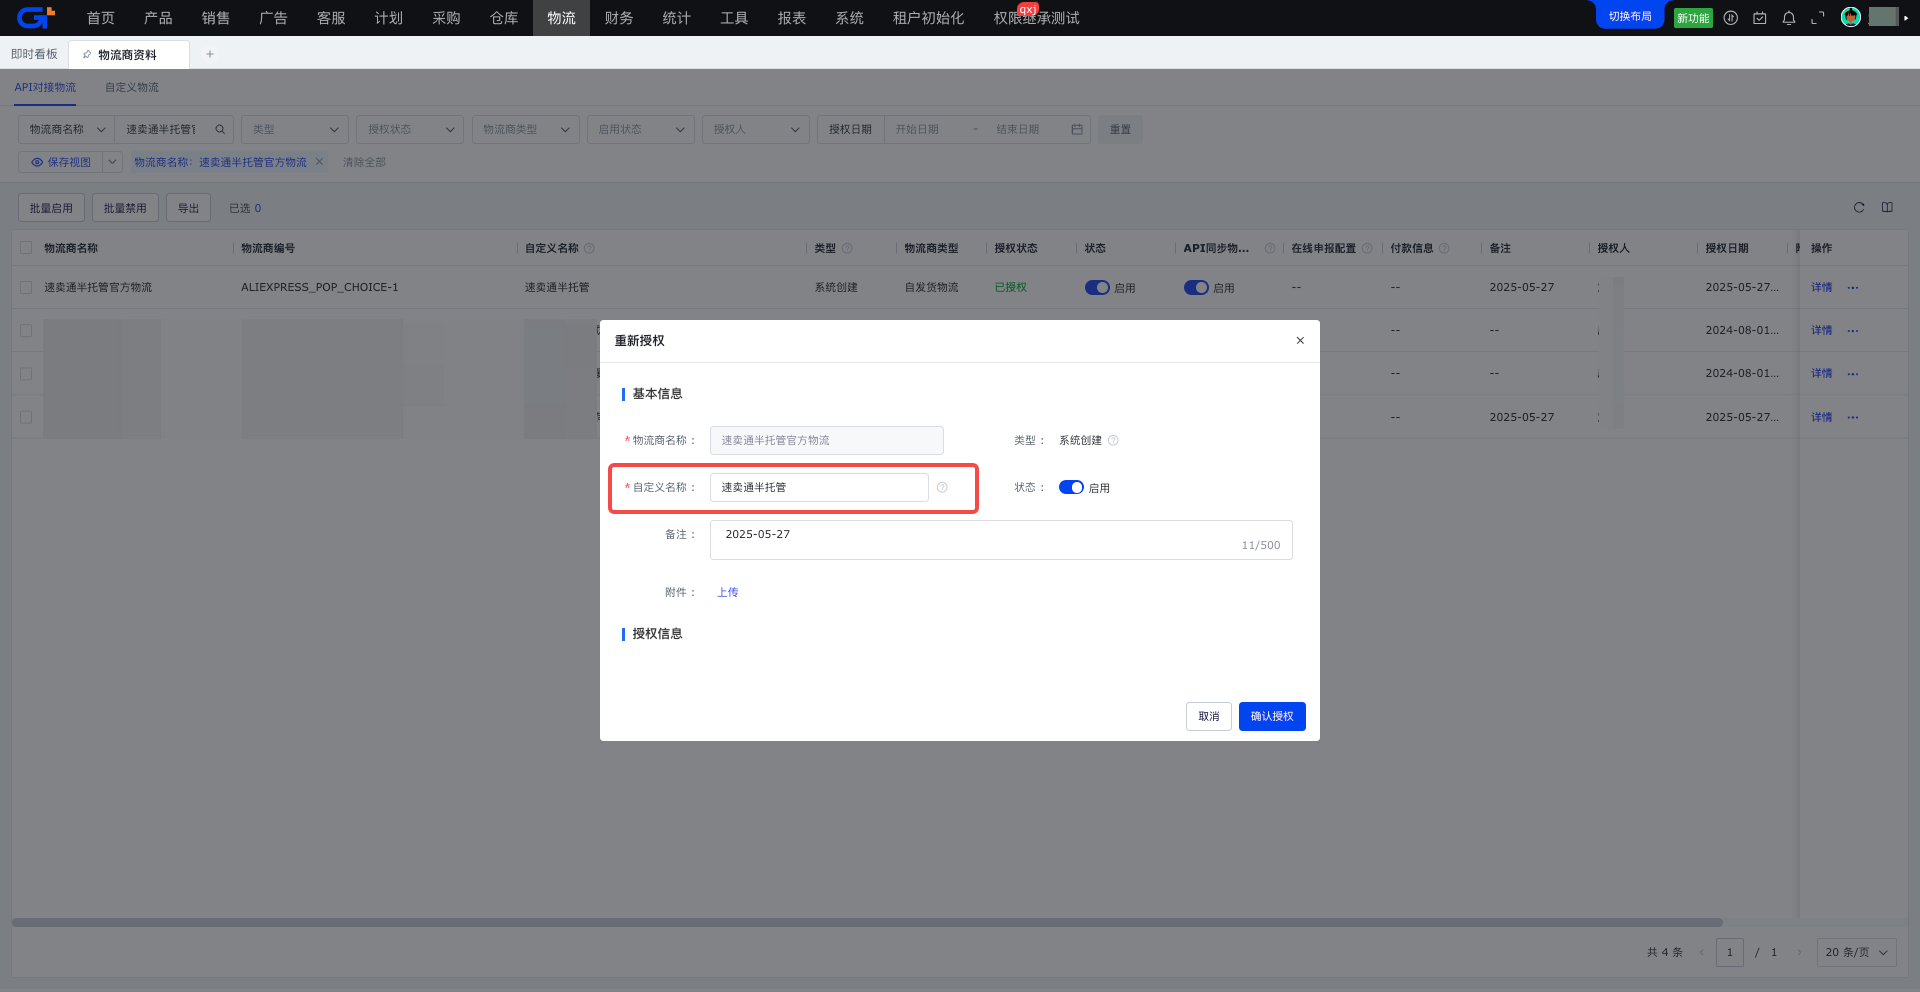Click the help icon next to API同步物 column header
1920x992 pixels.
[x=1270, y=248]
